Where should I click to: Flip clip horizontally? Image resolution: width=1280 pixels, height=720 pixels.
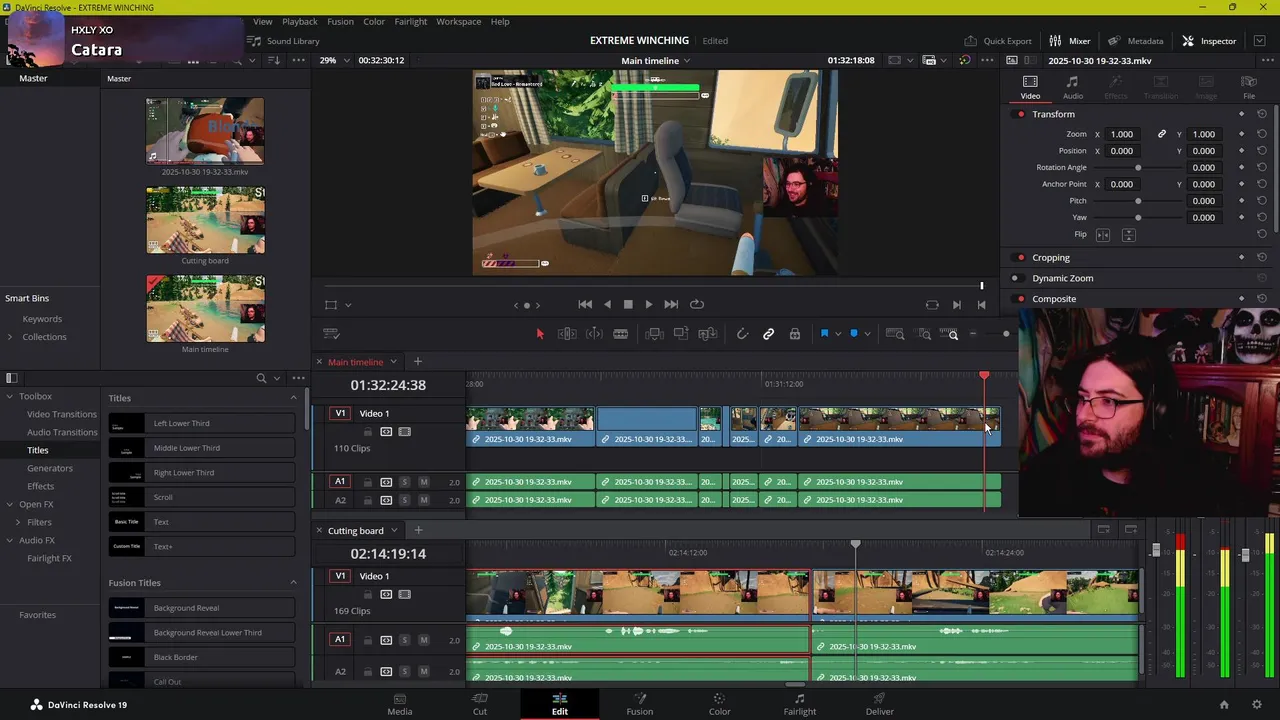point(1103,235)
